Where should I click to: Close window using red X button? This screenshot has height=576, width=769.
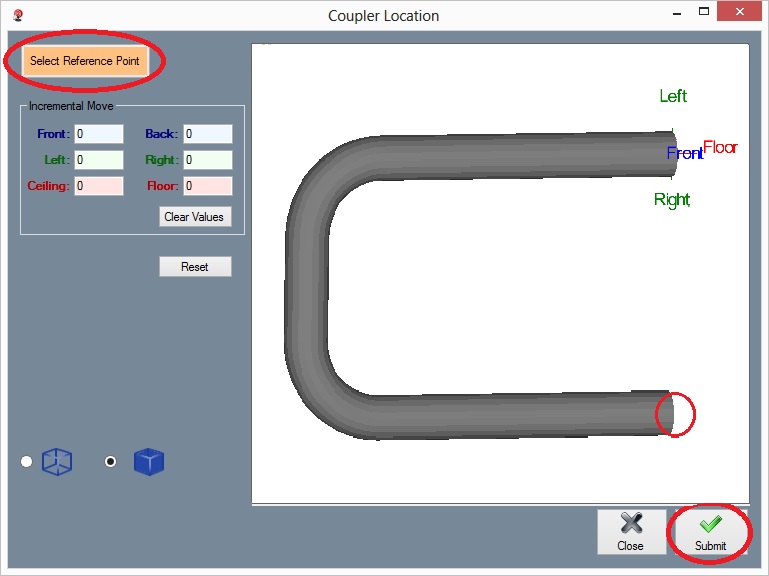coord(740,11)
